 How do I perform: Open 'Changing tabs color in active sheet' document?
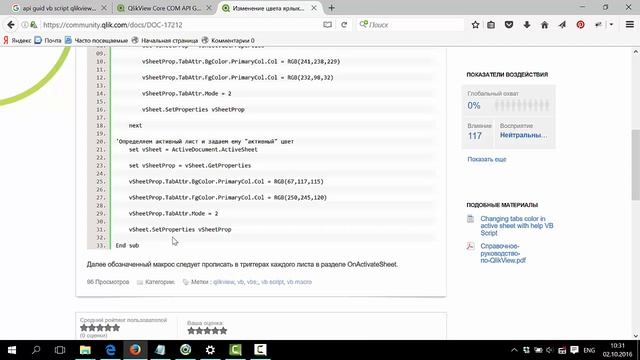pyautogui.click(x=517, y=226)
